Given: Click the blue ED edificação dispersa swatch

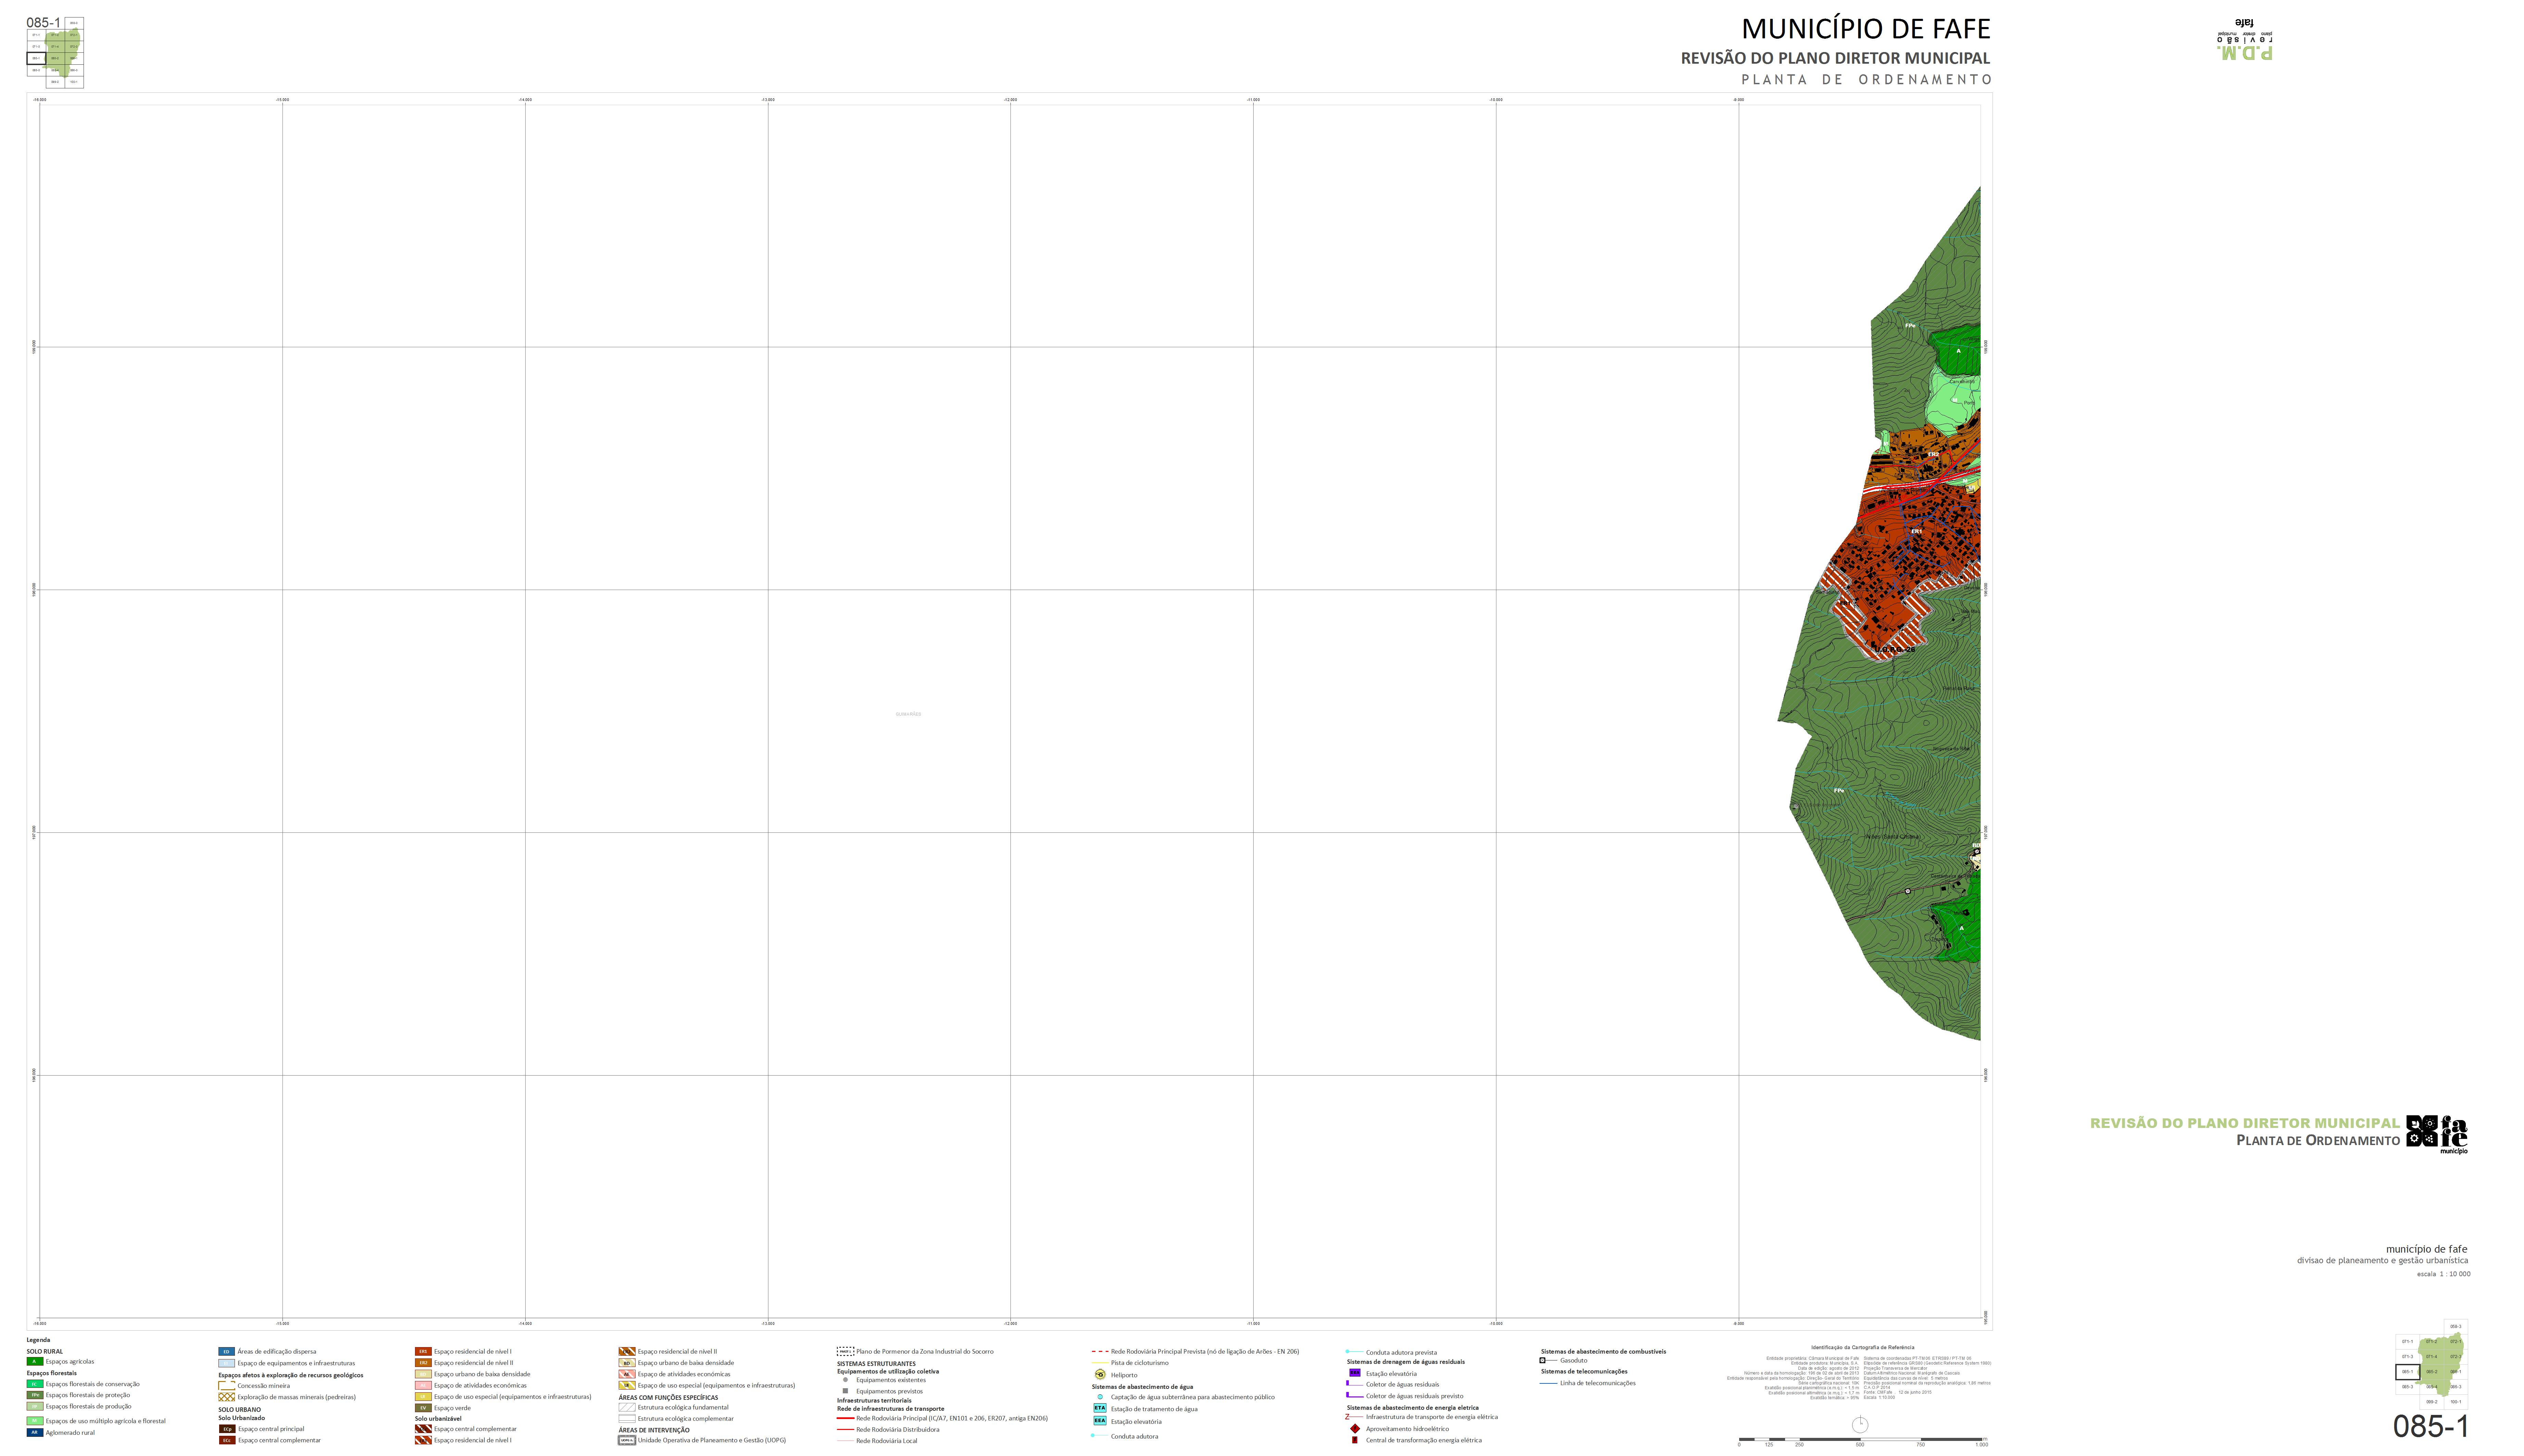Looking at the screenshot, I should [227, 1351].
